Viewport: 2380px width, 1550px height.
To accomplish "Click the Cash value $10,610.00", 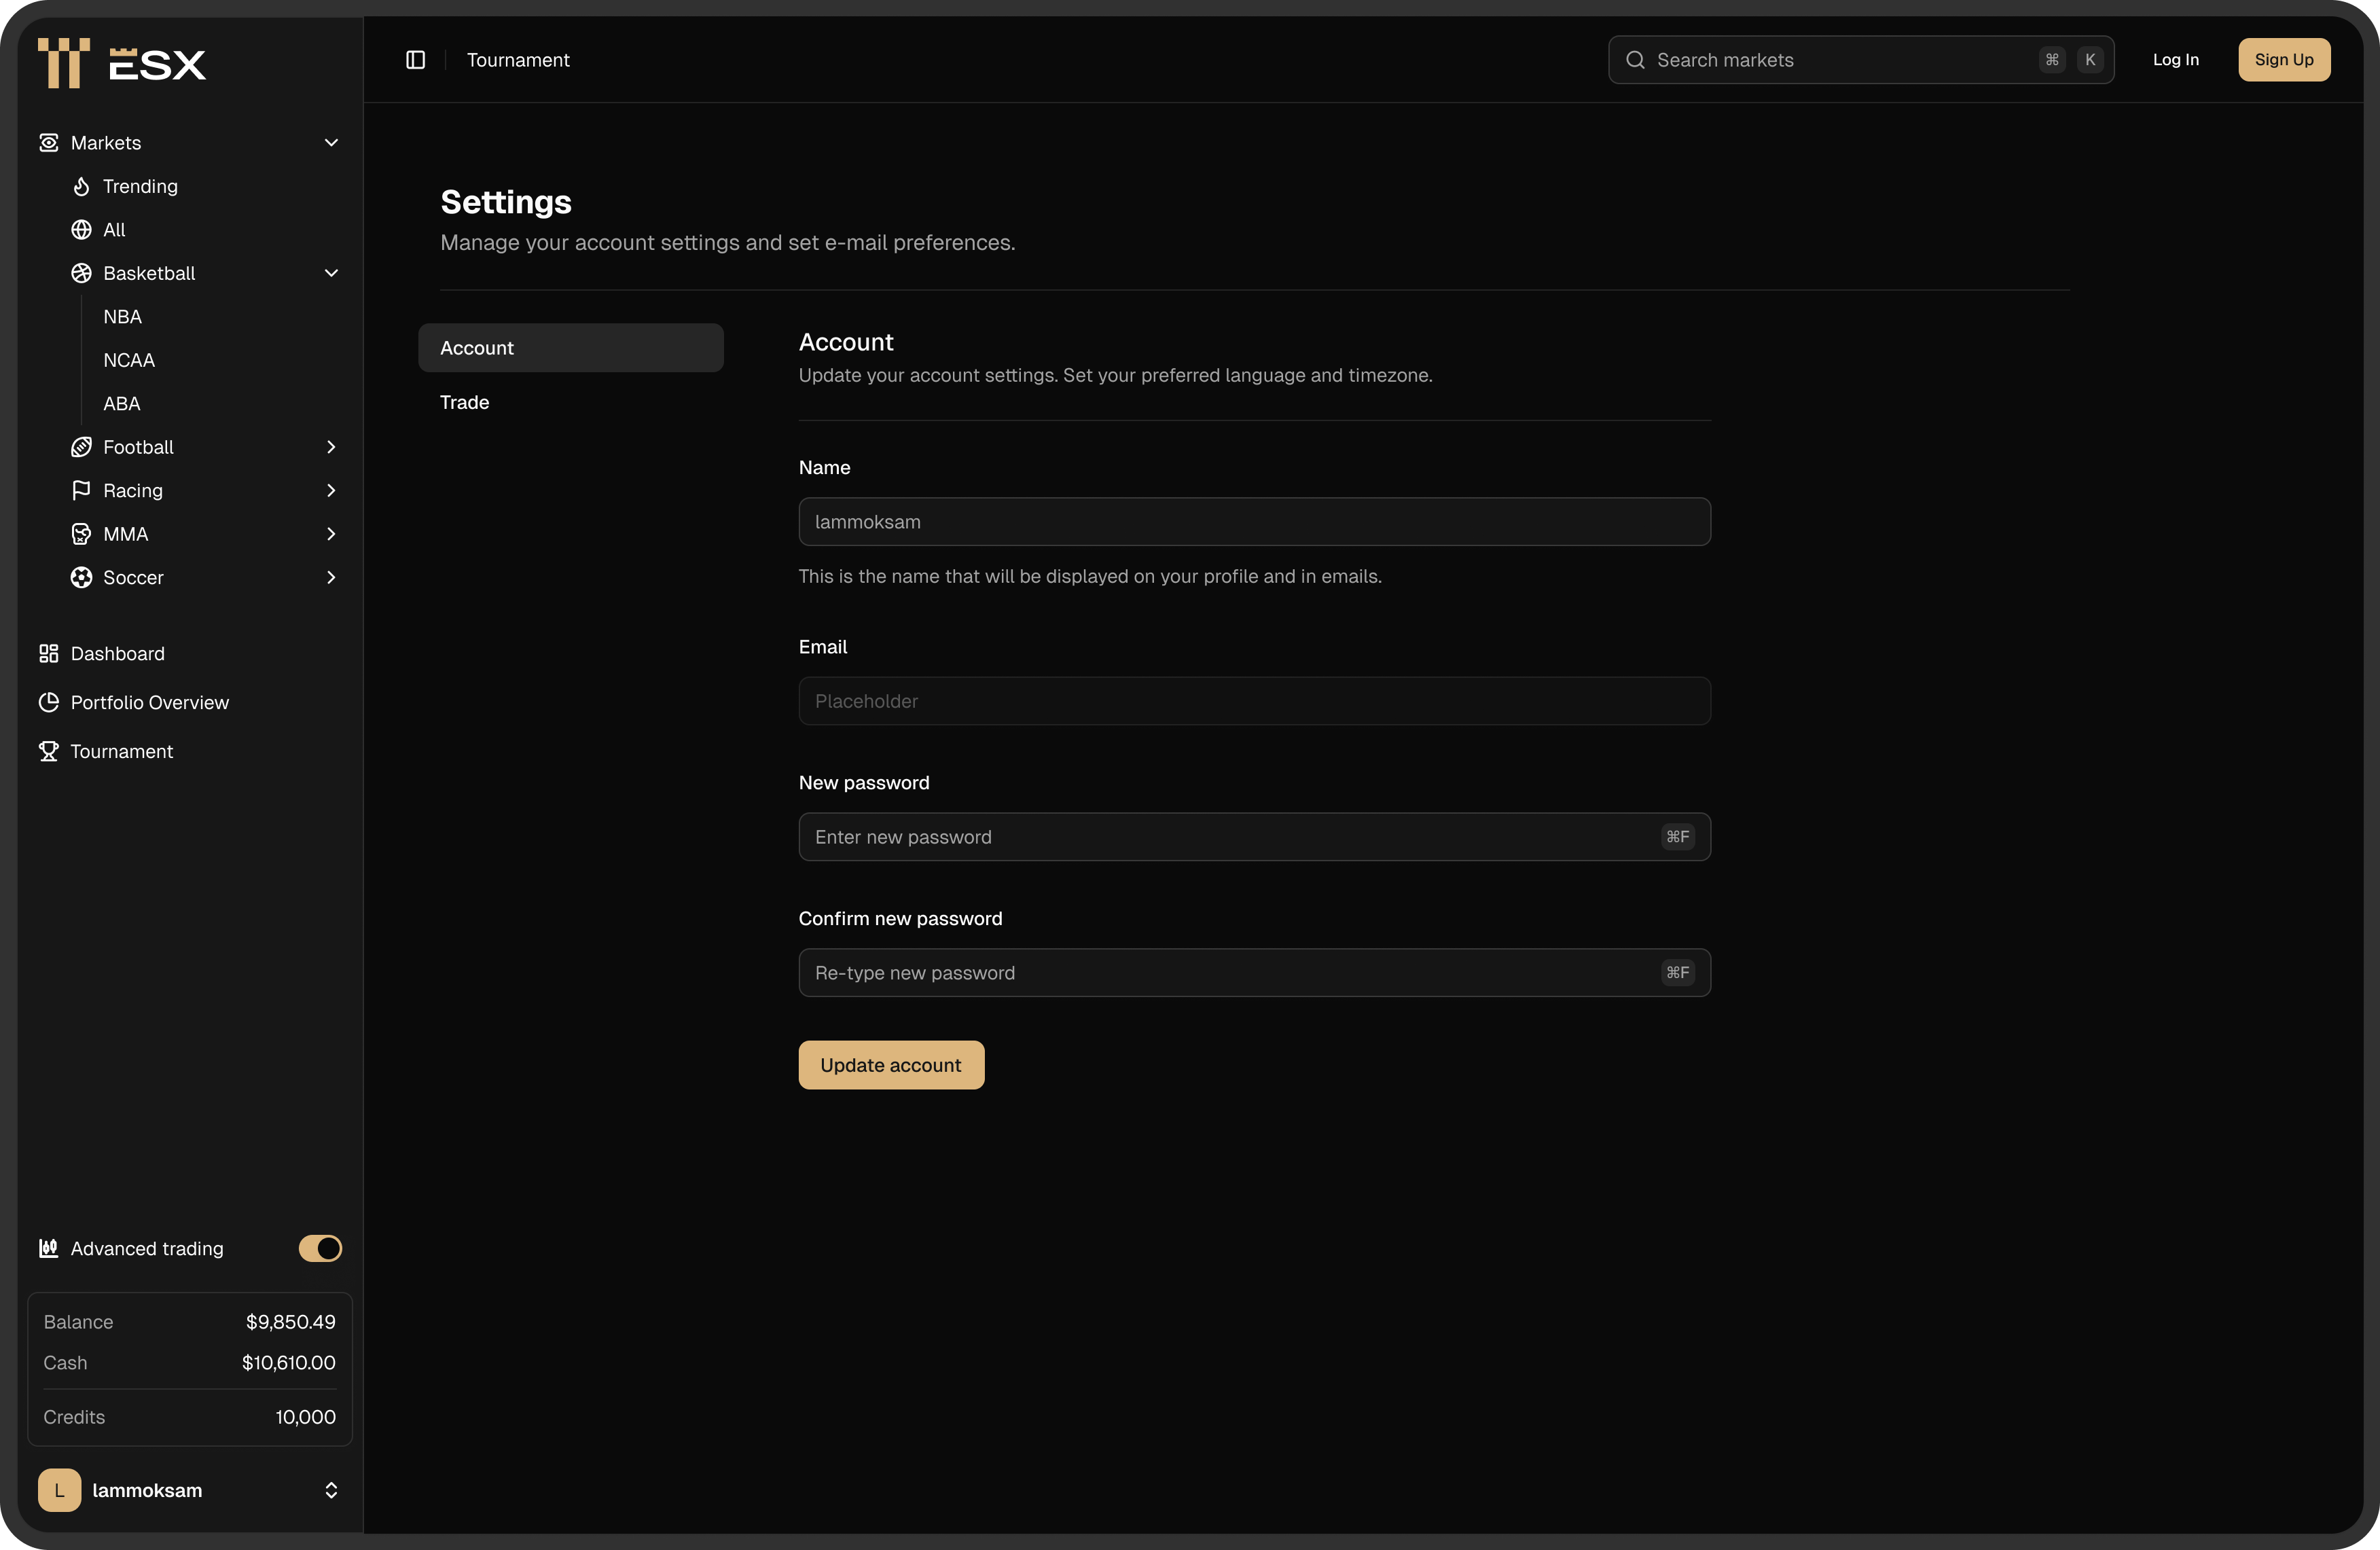I will click(289, 1363).
